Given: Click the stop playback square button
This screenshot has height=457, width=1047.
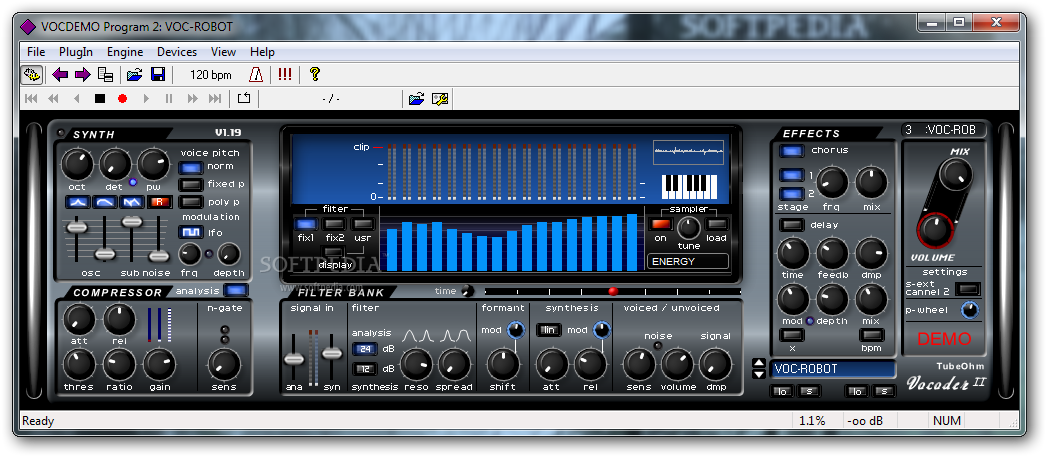Looking at the screenshot, I should [100, 99].
